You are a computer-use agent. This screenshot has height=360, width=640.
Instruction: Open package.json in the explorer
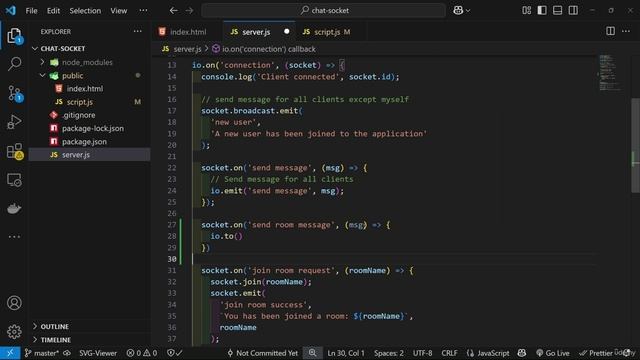pos(84,142)
